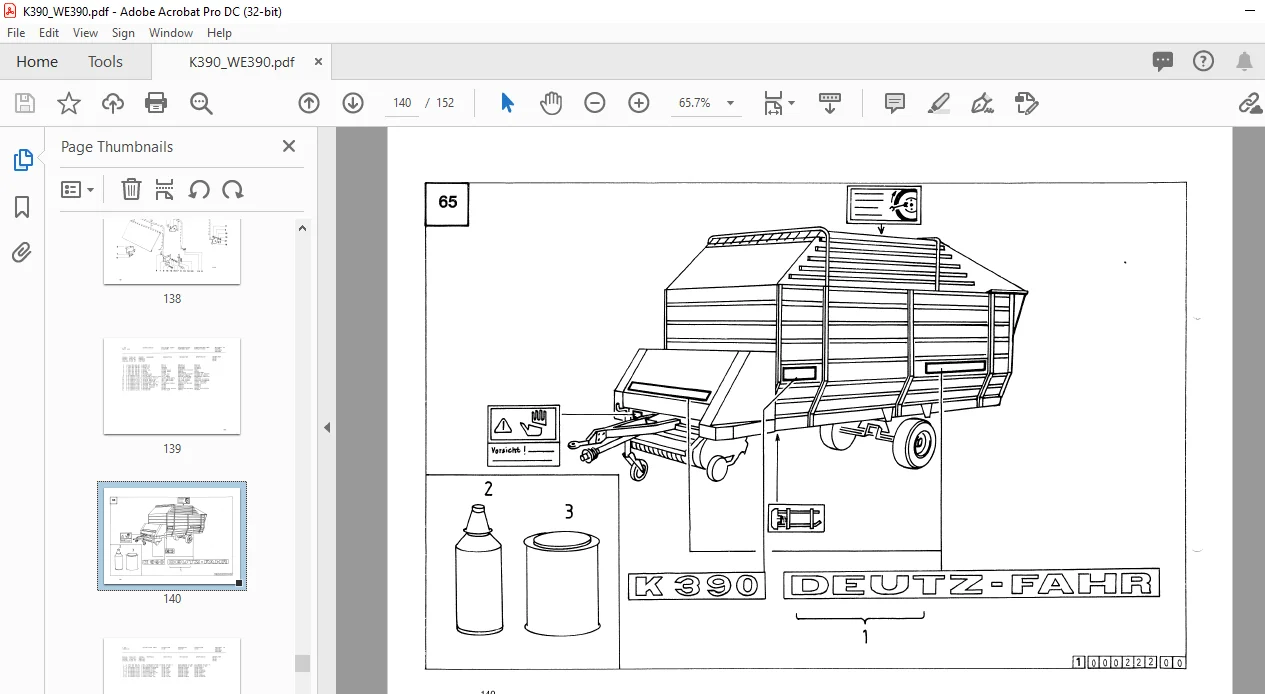This screenshot has height=694, width=1265.
Task: Open the File menu
Action: point(16,33)
